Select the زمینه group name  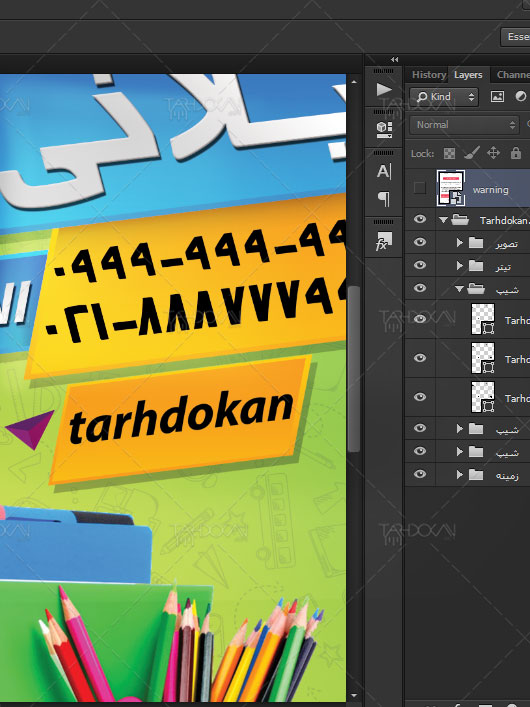point(507,476)
